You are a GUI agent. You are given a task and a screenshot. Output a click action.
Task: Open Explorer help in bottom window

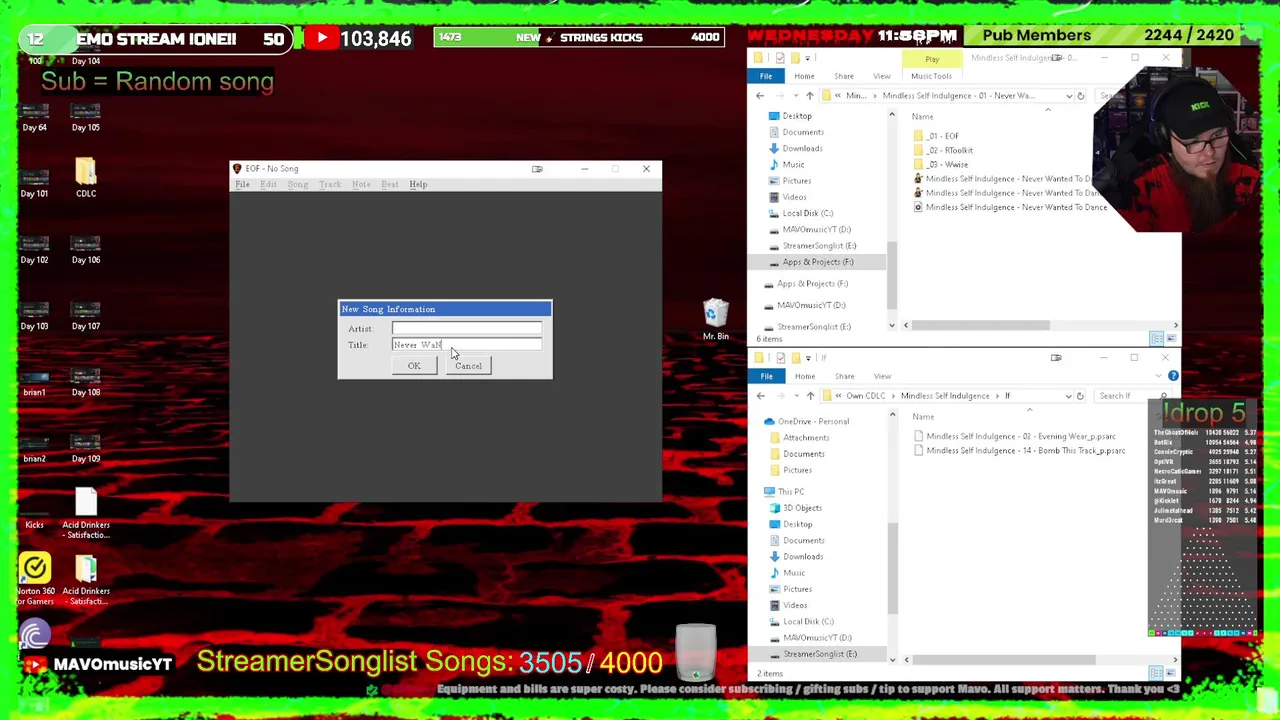coord(1173,376)
